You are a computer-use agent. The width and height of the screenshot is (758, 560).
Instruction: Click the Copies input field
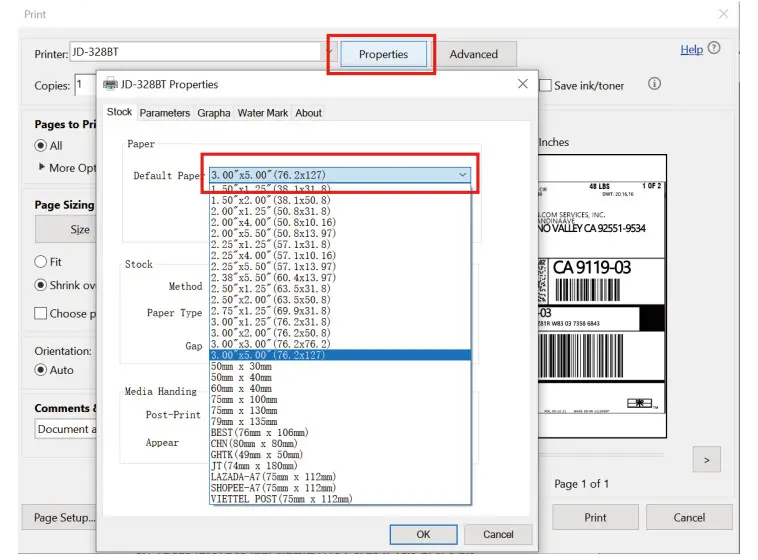point(86,85)
